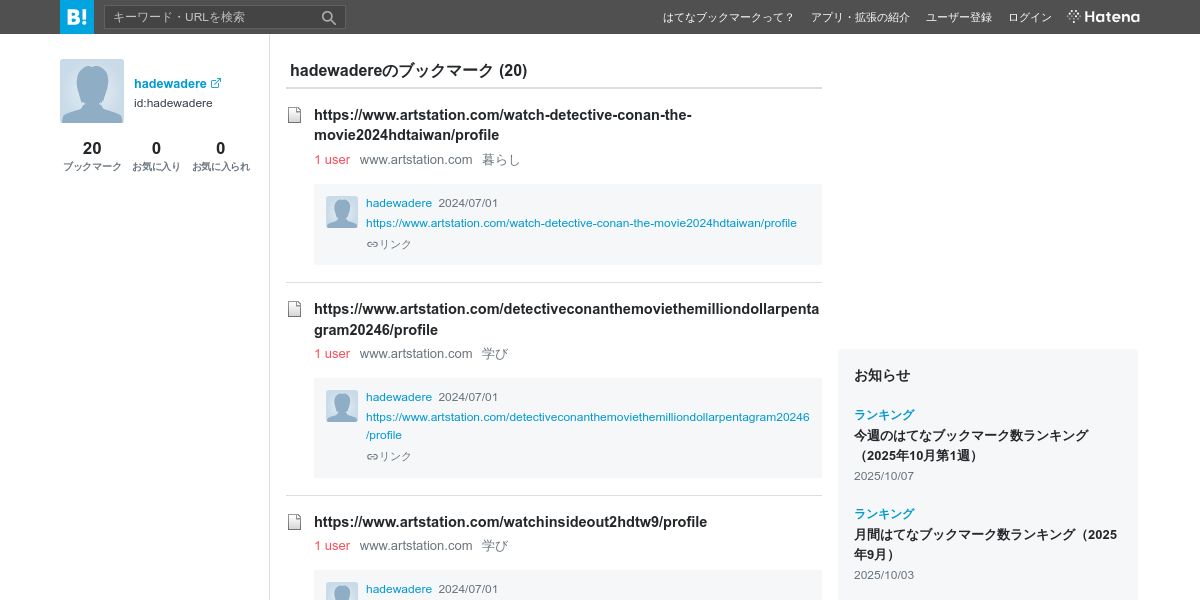Screen dimensions: 1200x600
Task: Open the はてなブックマークって？ header link
Action: 729,17
